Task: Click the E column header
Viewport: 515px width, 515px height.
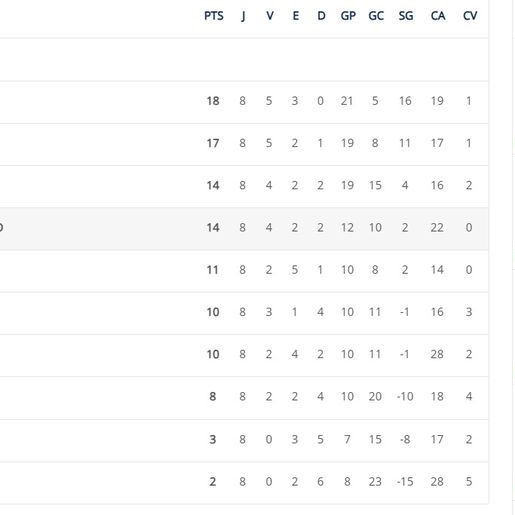Action: (295, 16)
